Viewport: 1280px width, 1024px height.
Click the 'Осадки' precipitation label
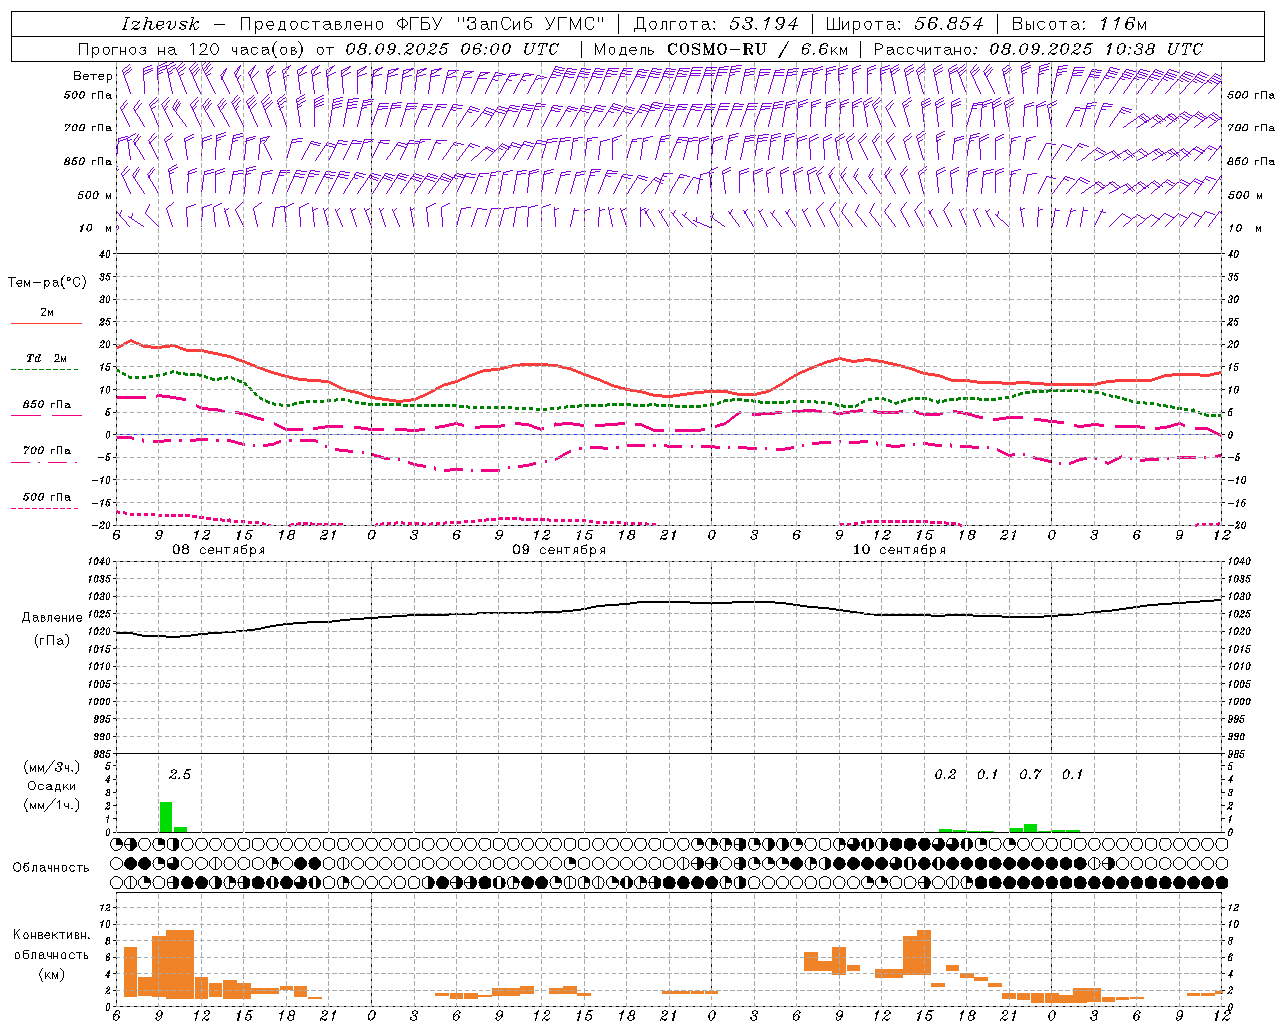[x=51, y=786]
